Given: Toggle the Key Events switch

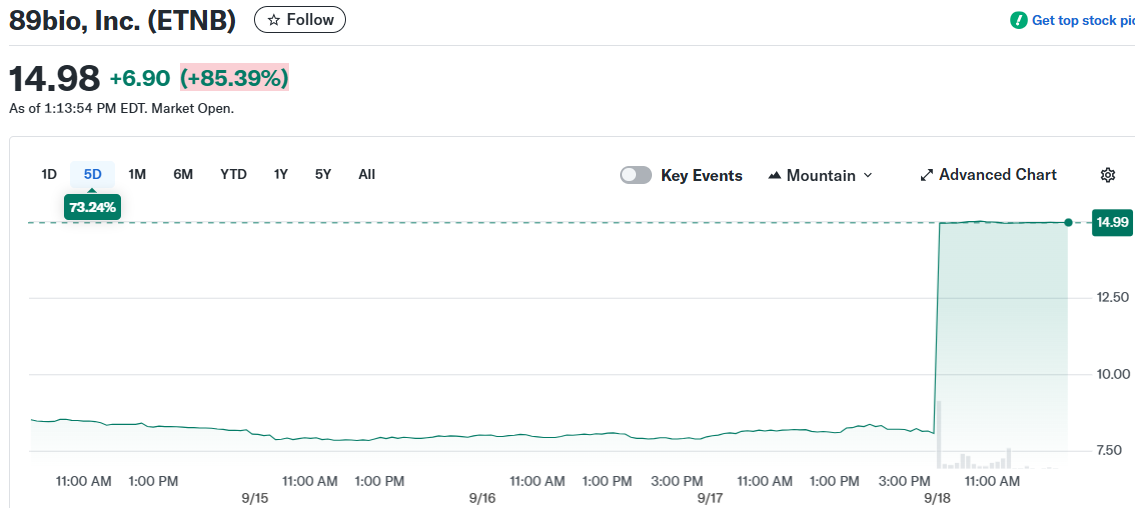Looking at the screenshot, I should coord(636,175).
